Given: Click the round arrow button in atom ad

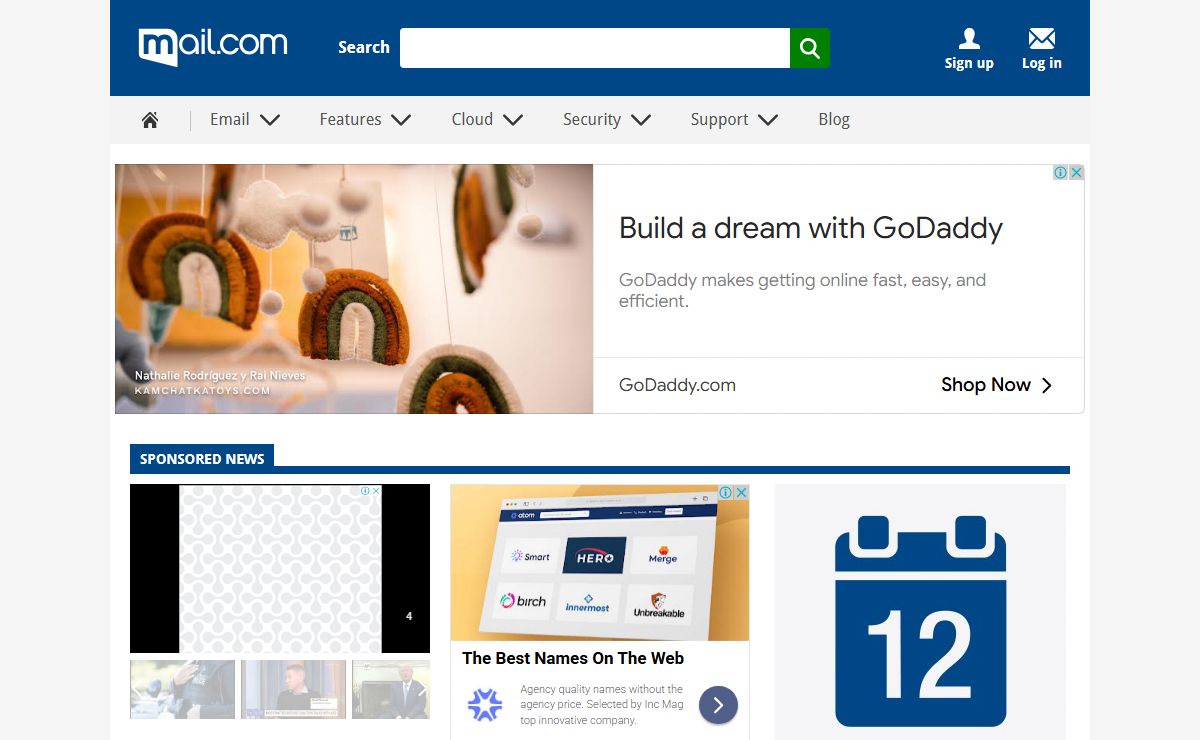Looking at the screenshot, I should (x=718, y=705).
